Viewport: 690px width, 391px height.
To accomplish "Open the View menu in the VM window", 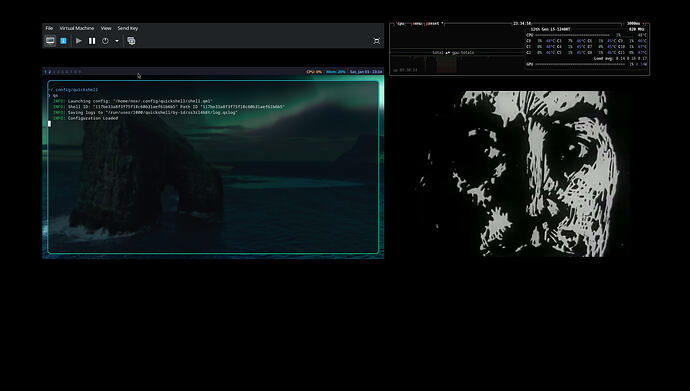I will [x=106, y=28].
